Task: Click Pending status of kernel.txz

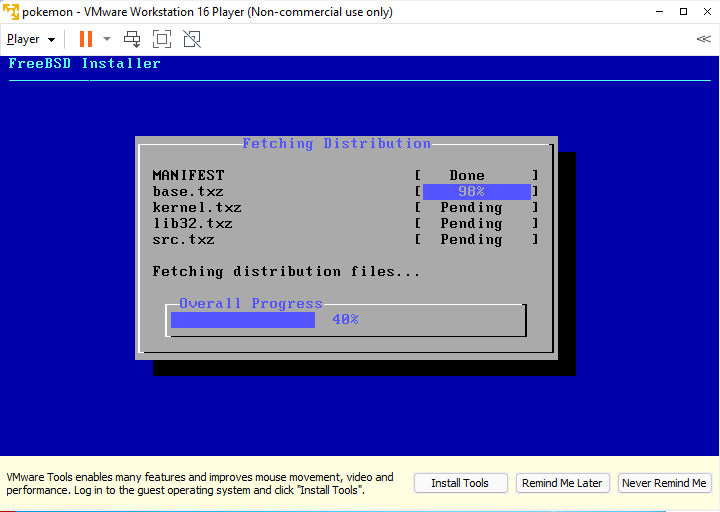Action: click(x=472, y=208)
